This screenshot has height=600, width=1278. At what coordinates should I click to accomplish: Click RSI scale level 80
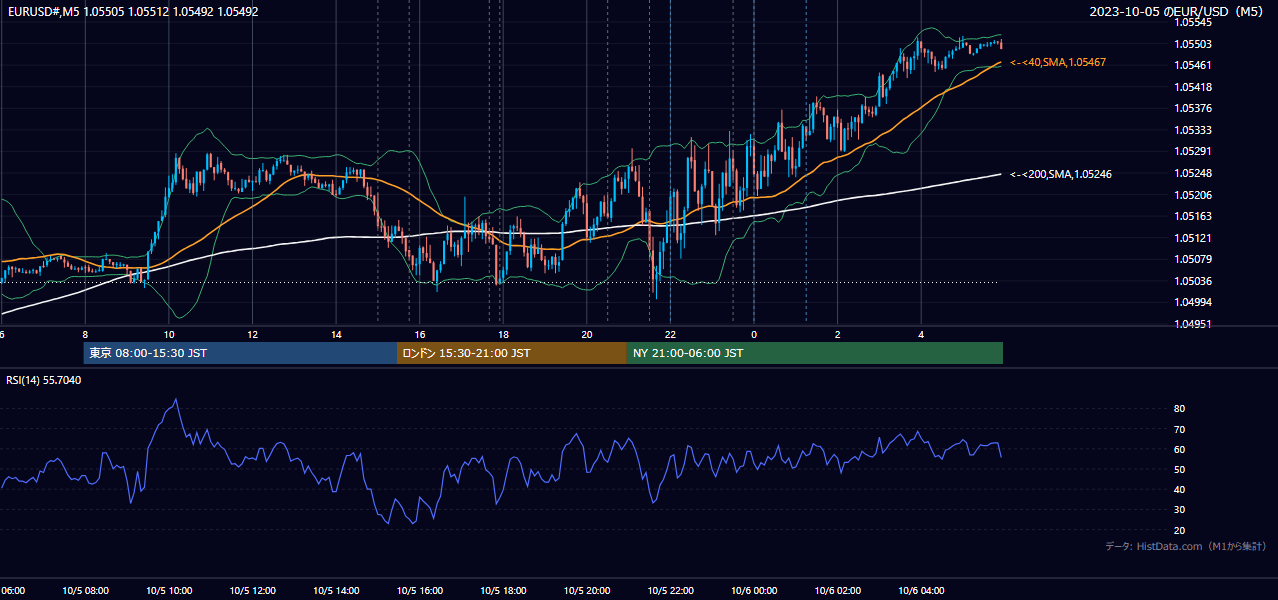coord(1179,409)
